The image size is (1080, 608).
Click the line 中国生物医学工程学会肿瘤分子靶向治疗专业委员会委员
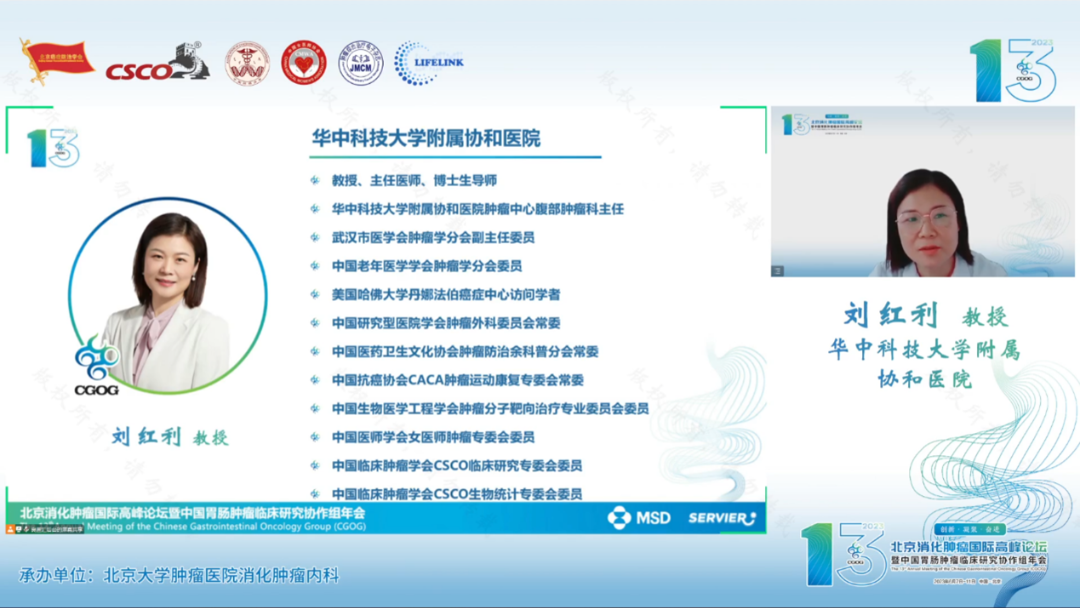[490, 409]
